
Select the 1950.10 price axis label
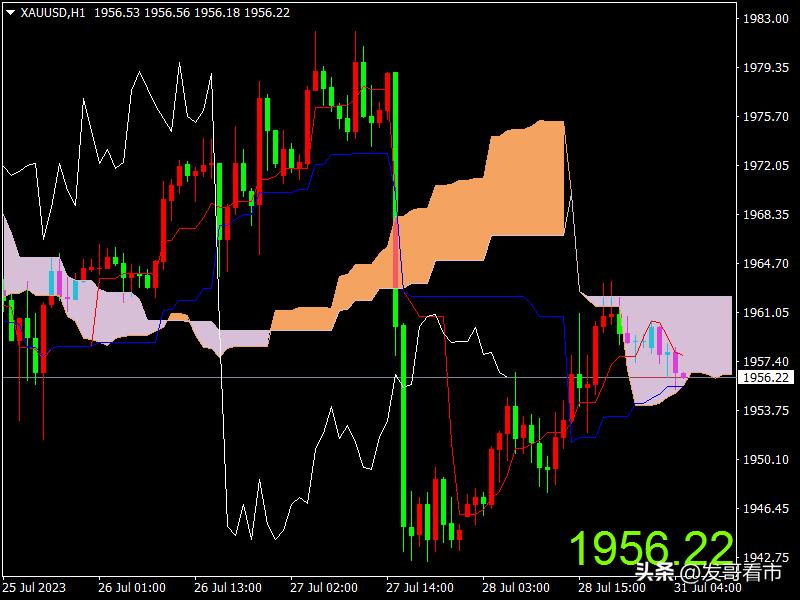(765, 460)
